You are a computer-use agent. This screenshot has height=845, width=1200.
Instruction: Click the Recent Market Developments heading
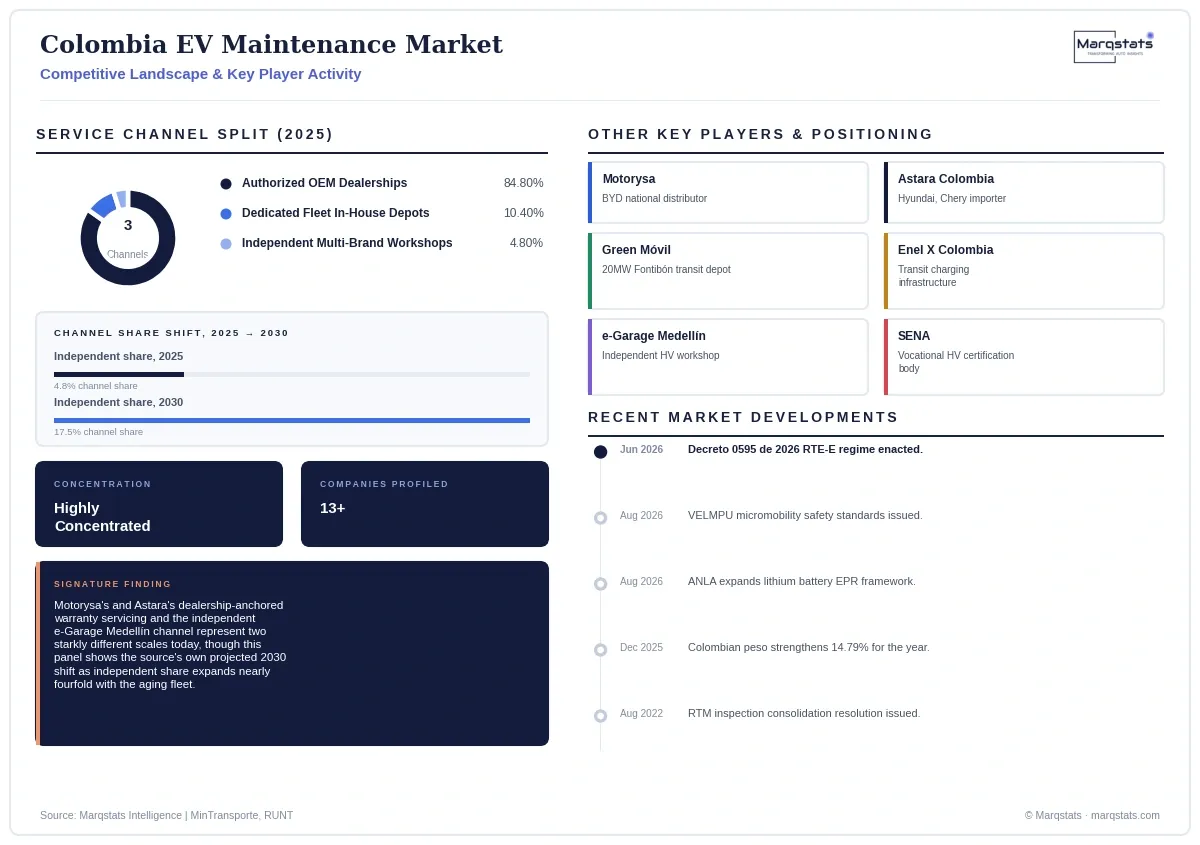744,417
